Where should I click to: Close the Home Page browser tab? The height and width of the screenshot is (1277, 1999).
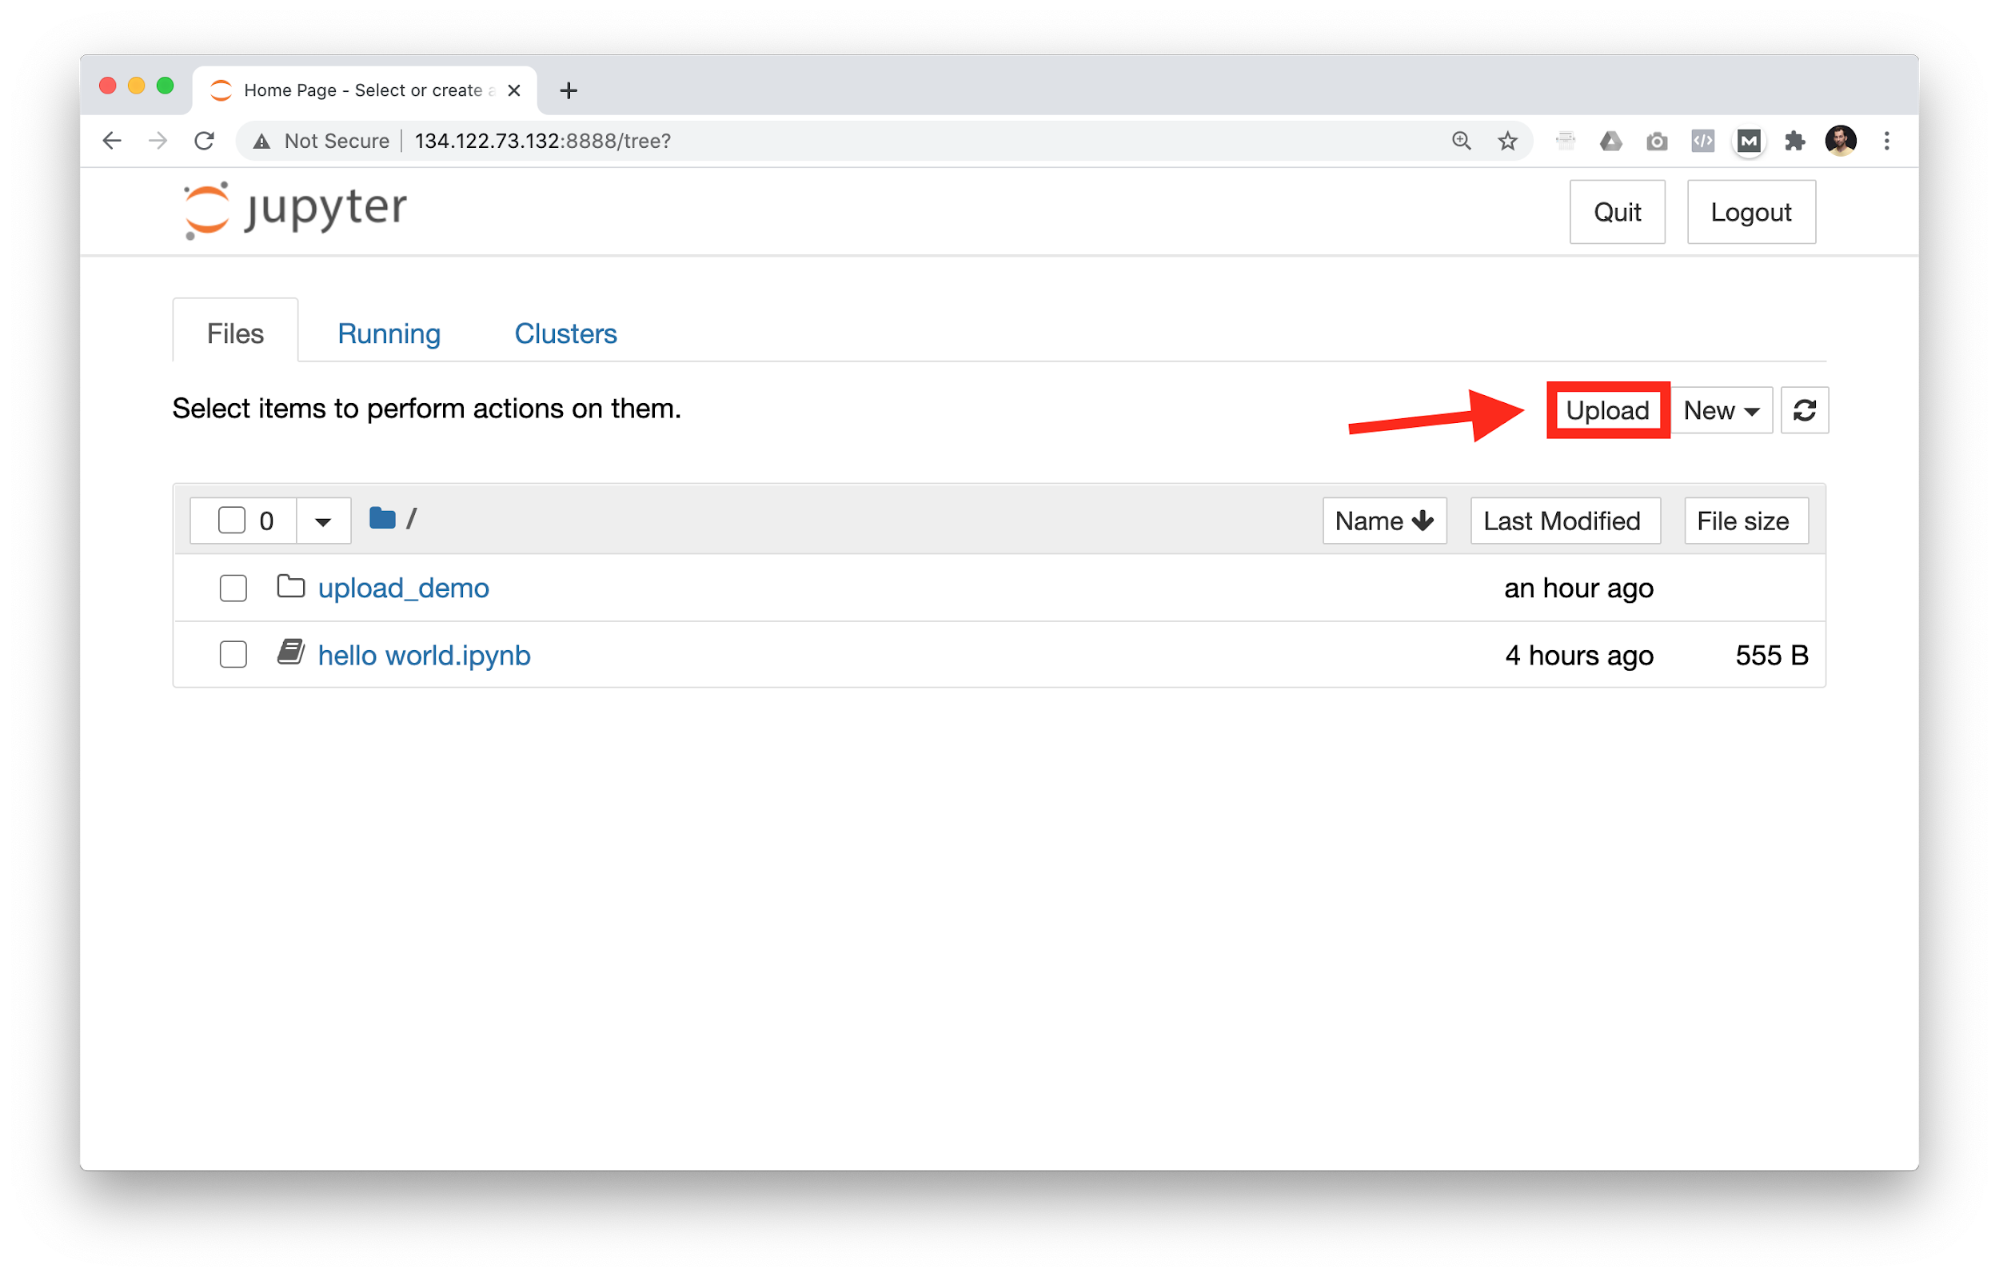pyautogui.click(x=514, y=90)
